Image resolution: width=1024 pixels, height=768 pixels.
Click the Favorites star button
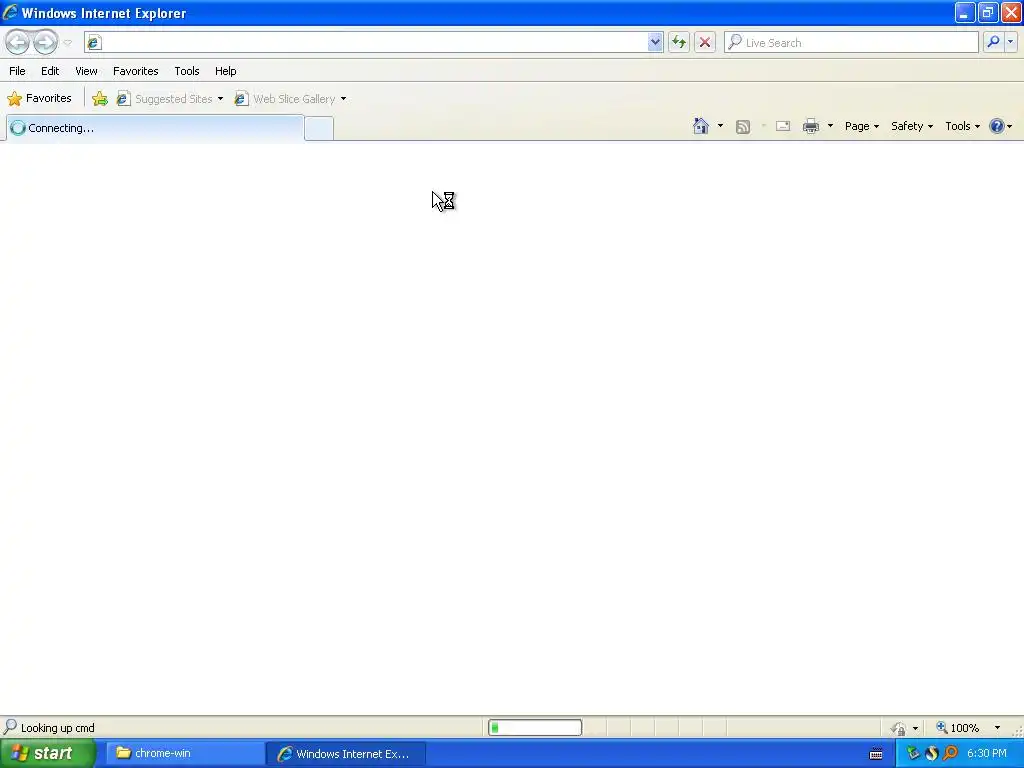[x=39, y=99]
